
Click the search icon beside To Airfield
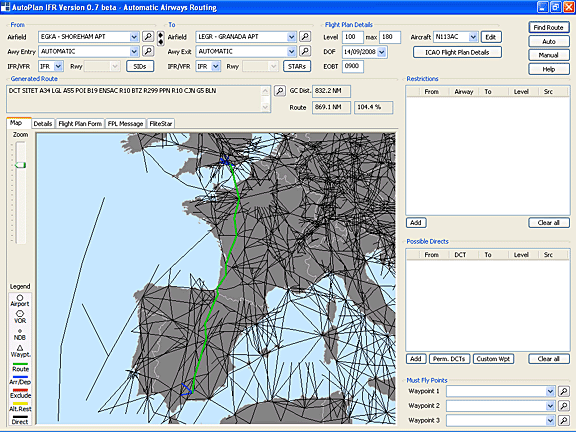[x=305, y=36]
